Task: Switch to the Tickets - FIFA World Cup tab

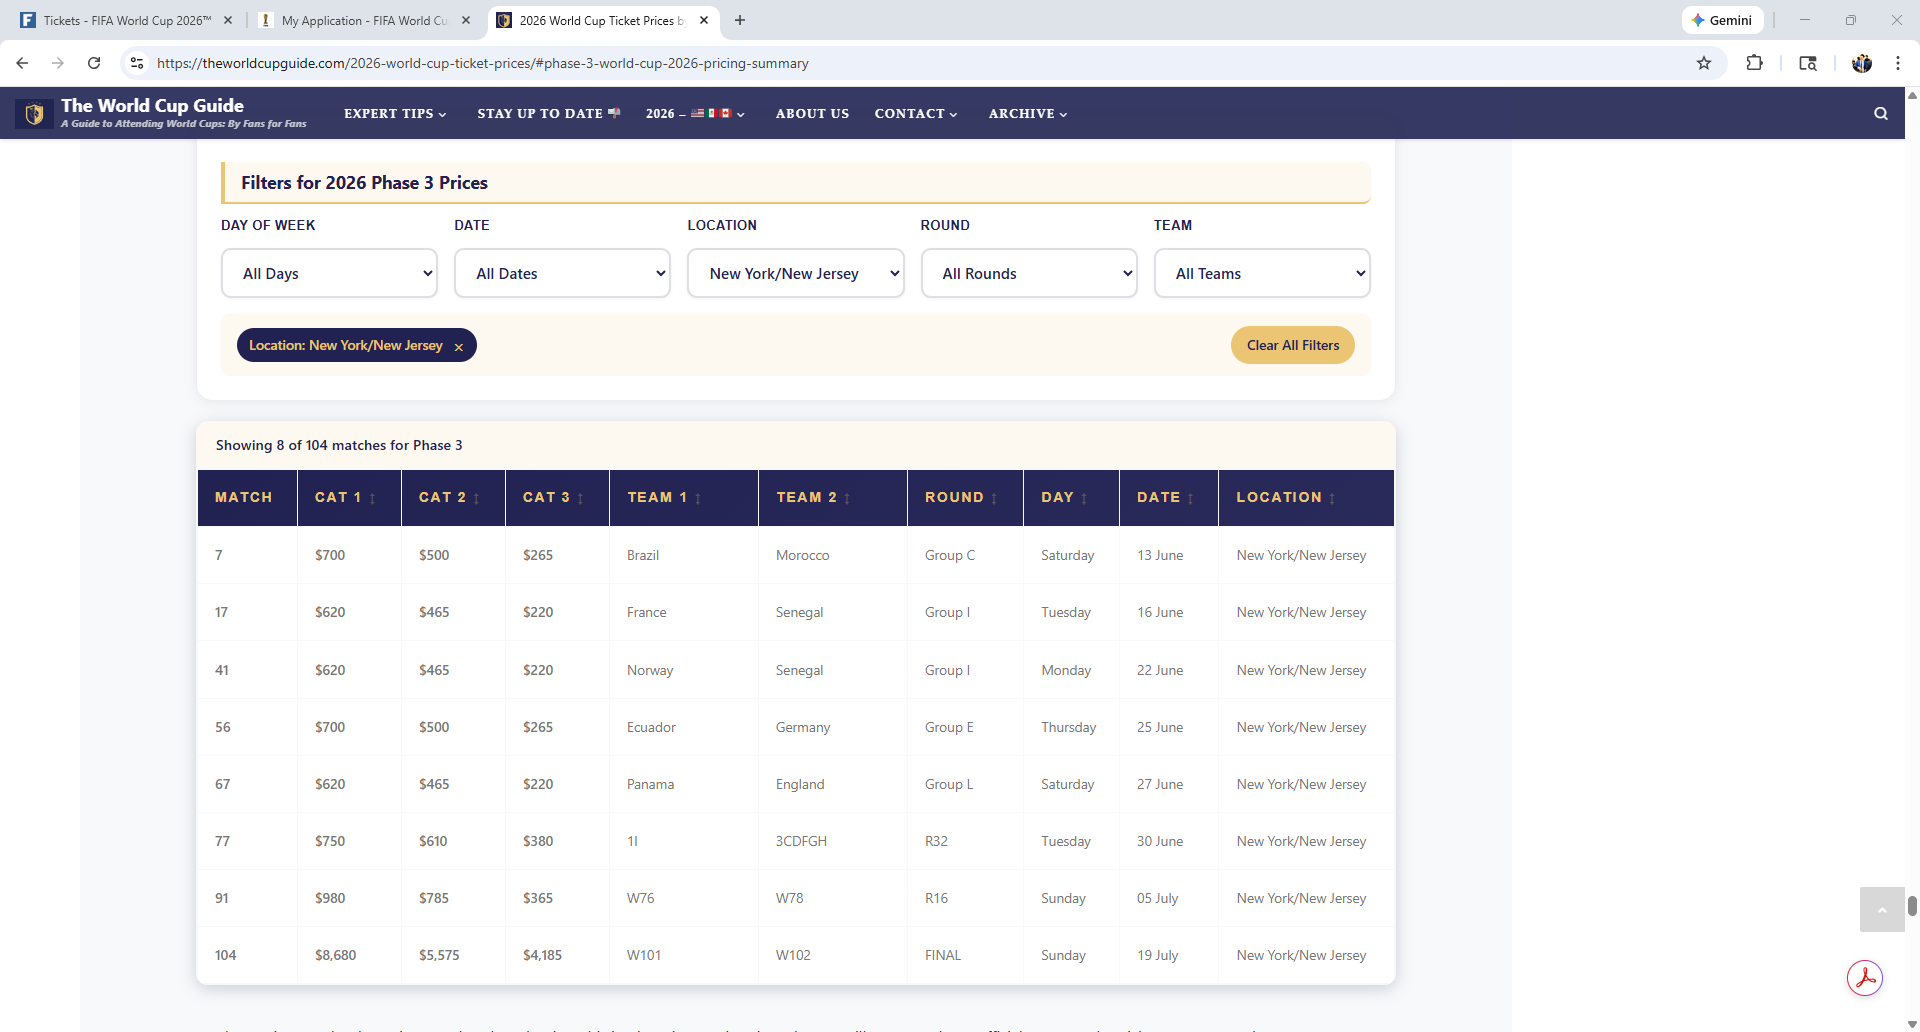Action: (126, 20)
